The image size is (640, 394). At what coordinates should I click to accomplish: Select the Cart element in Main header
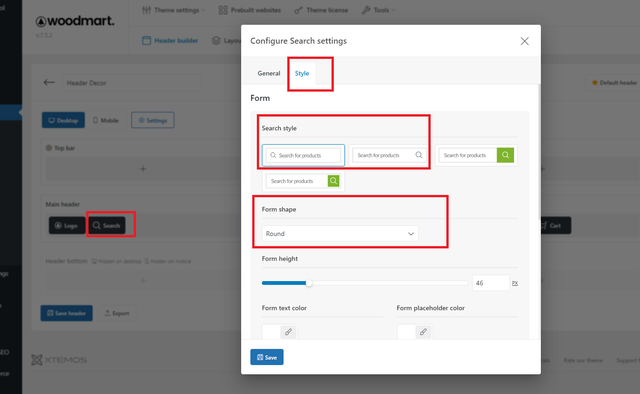[x=555, y=225]
